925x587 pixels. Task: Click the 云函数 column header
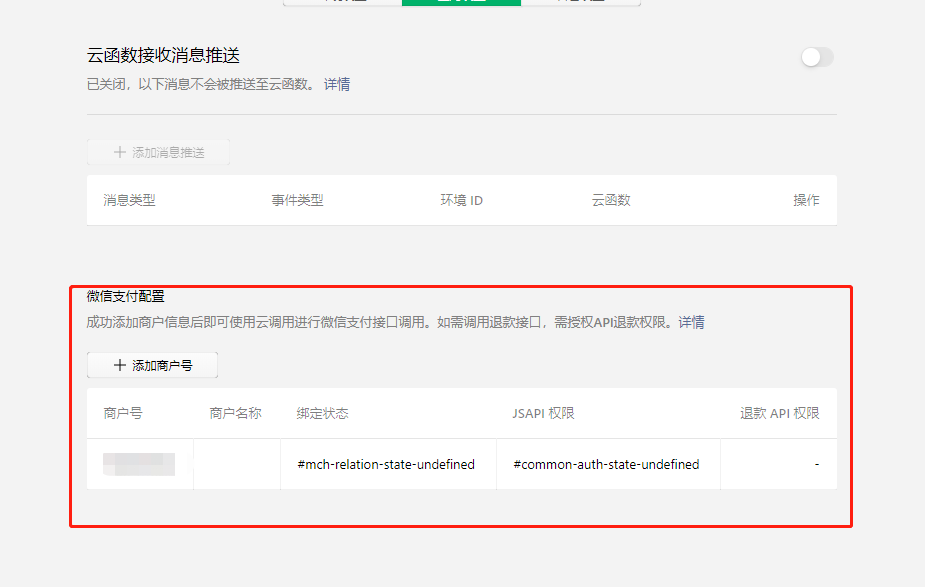(611, 200)
